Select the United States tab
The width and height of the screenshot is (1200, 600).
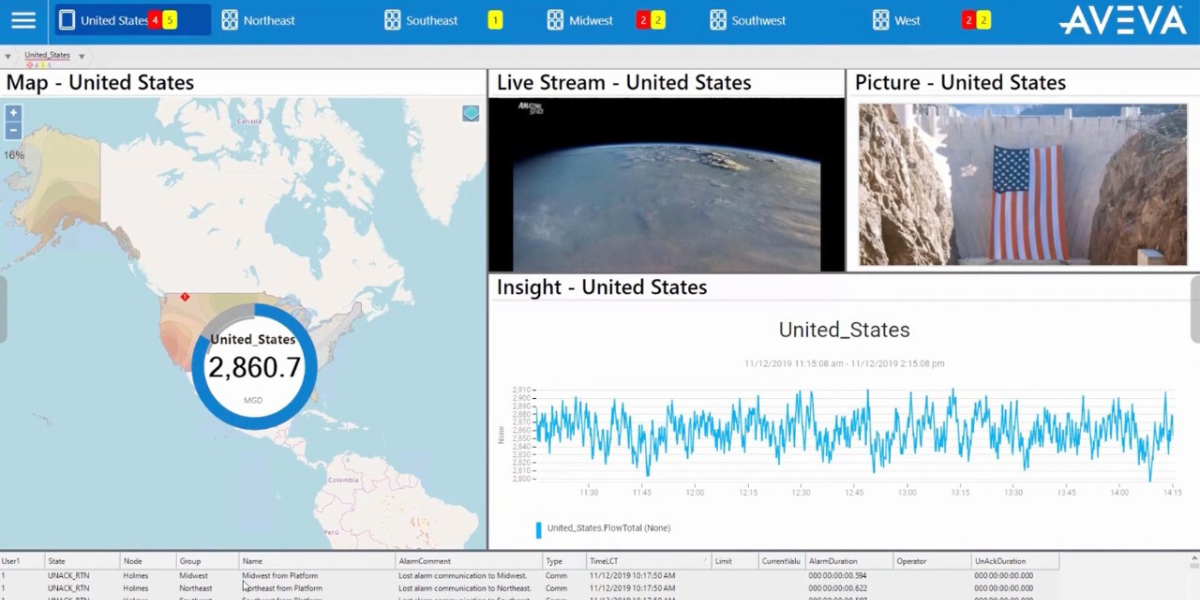point(113,20)
